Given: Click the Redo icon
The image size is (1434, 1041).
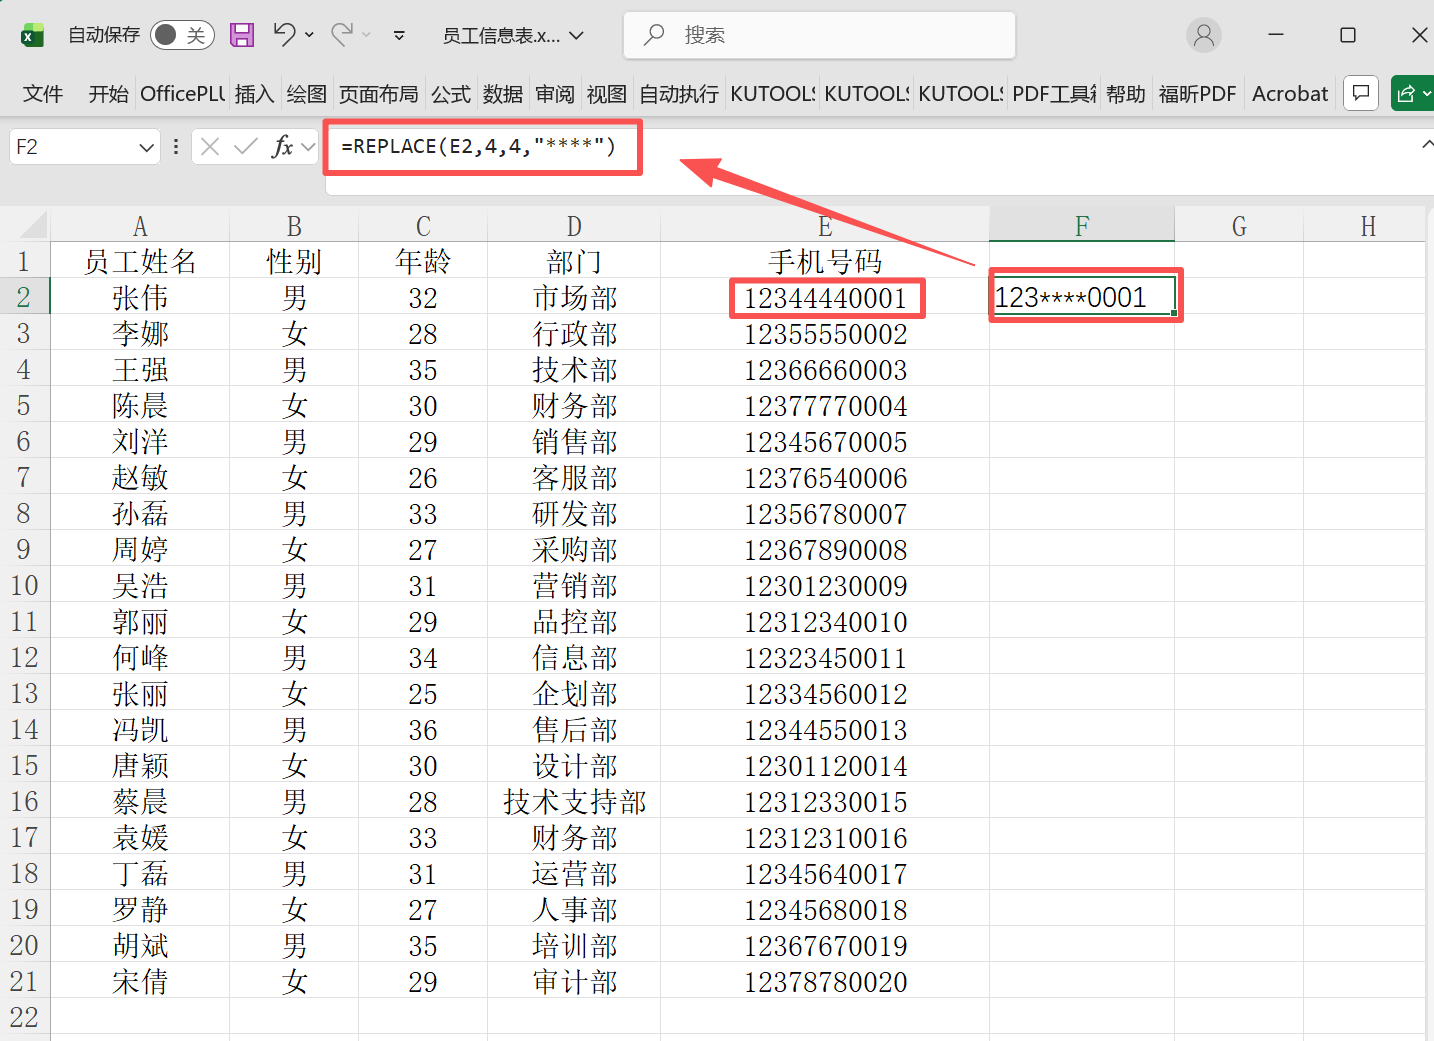Looking at the screenshot, I should point(340,34).
